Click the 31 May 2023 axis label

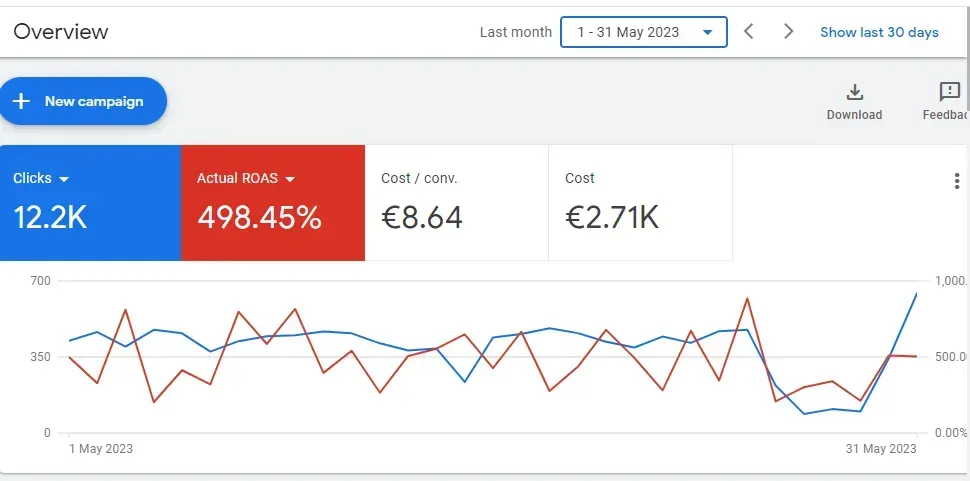(880, 448)
